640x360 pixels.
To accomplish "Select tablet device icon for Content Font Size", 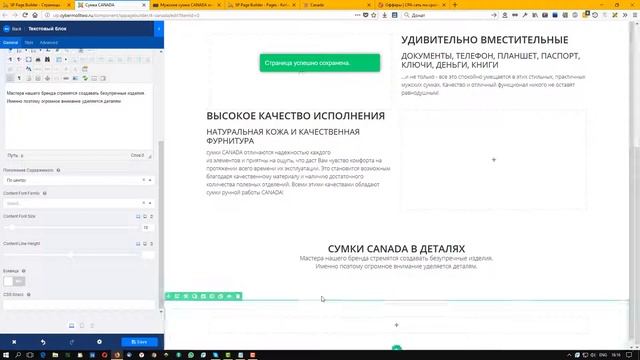I will [x=145, y=216].
